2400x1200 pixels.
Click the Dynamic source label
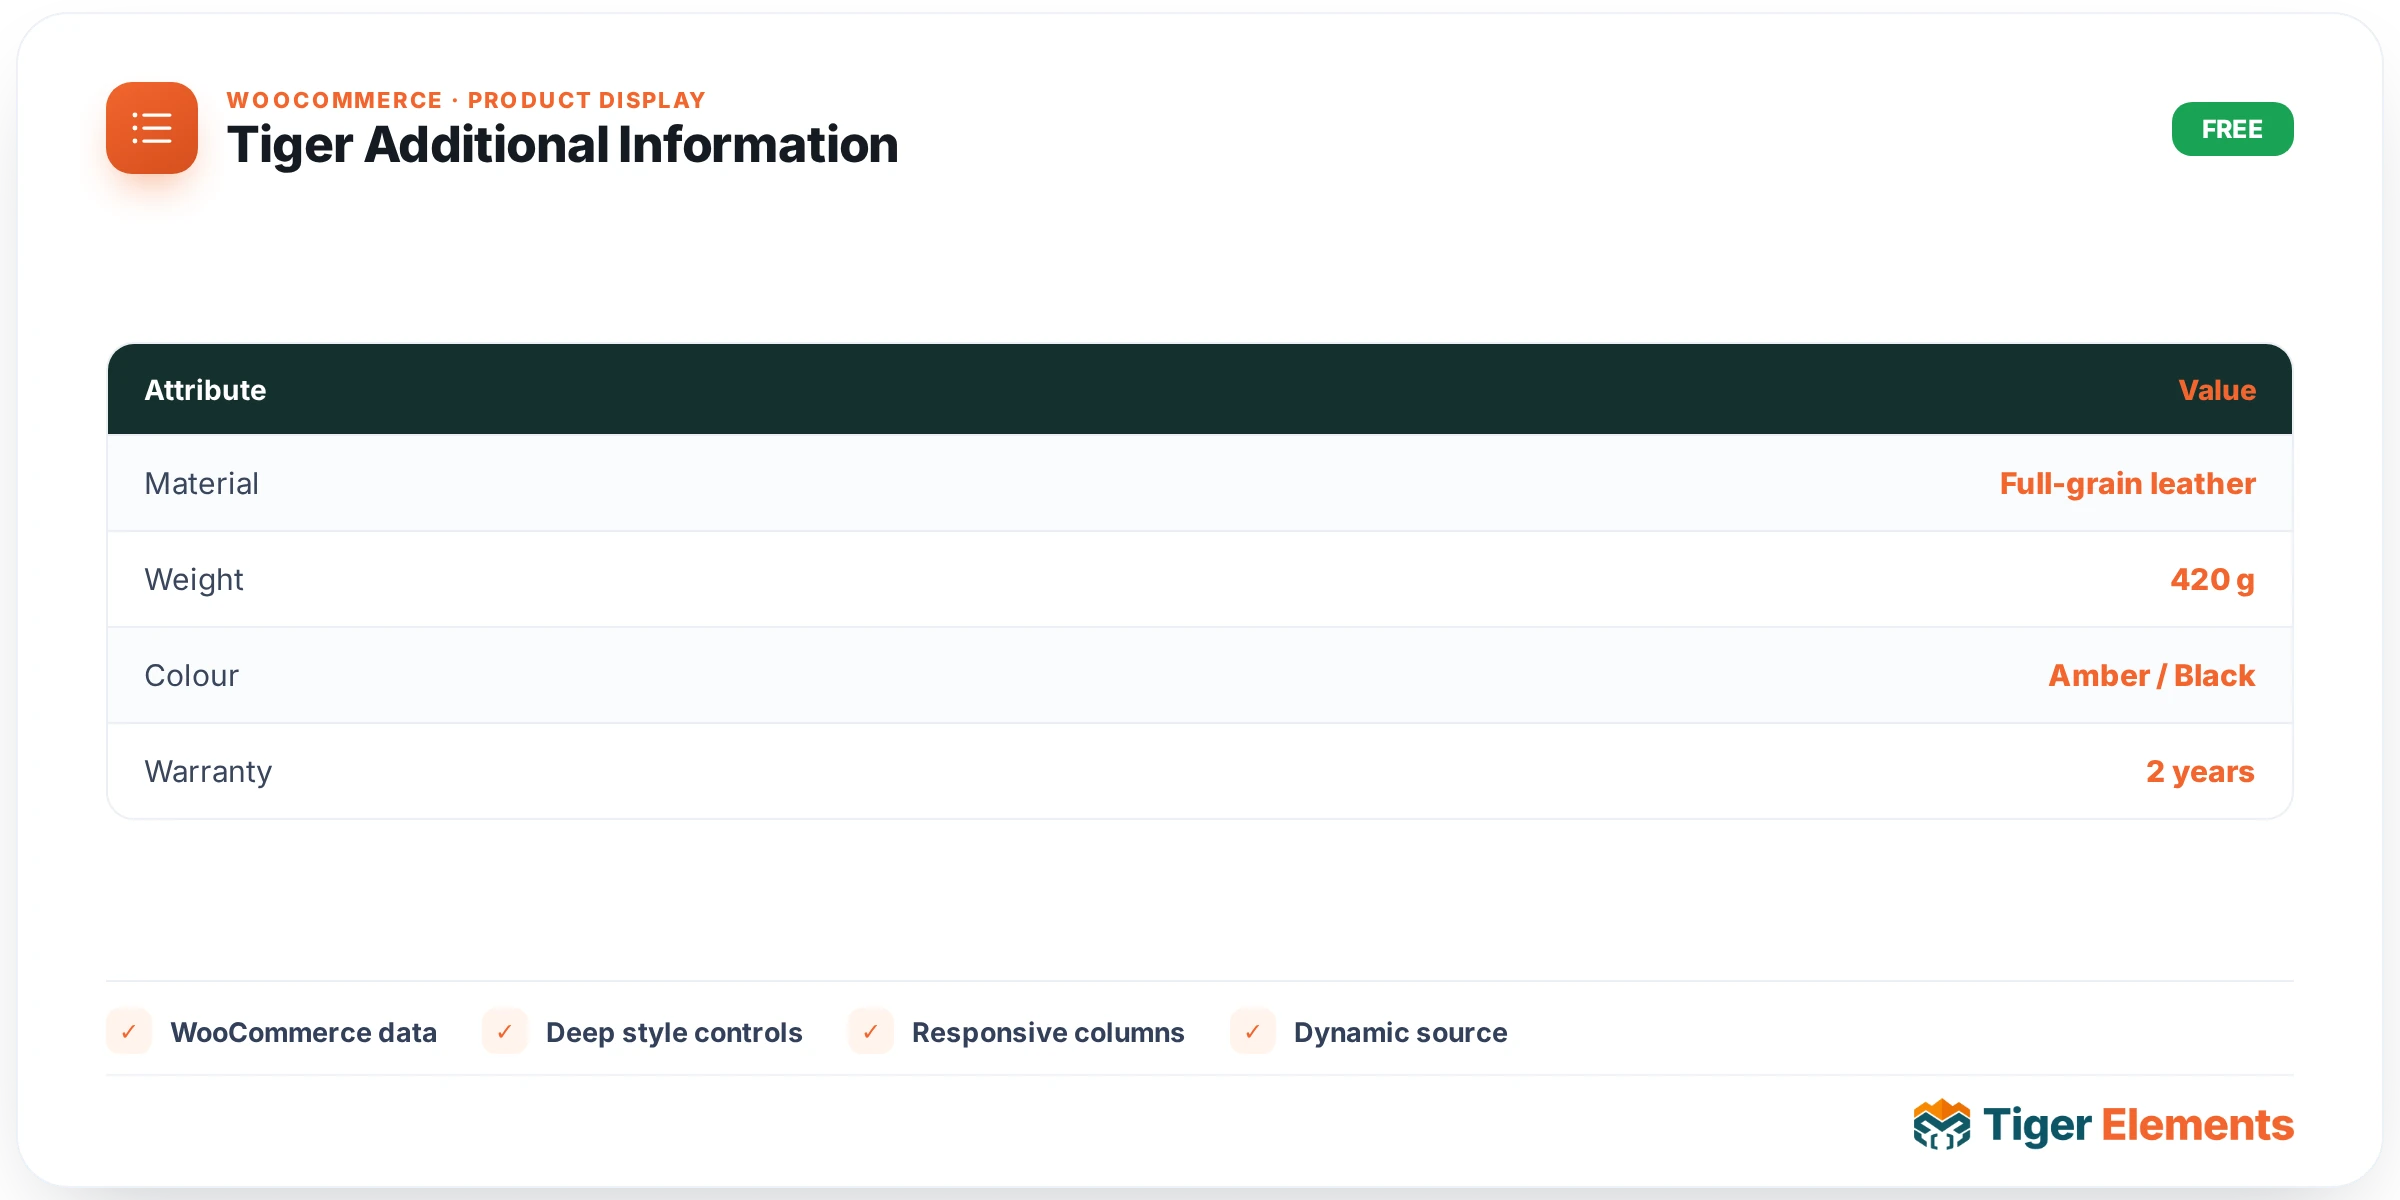(x=1400, y=1032)
